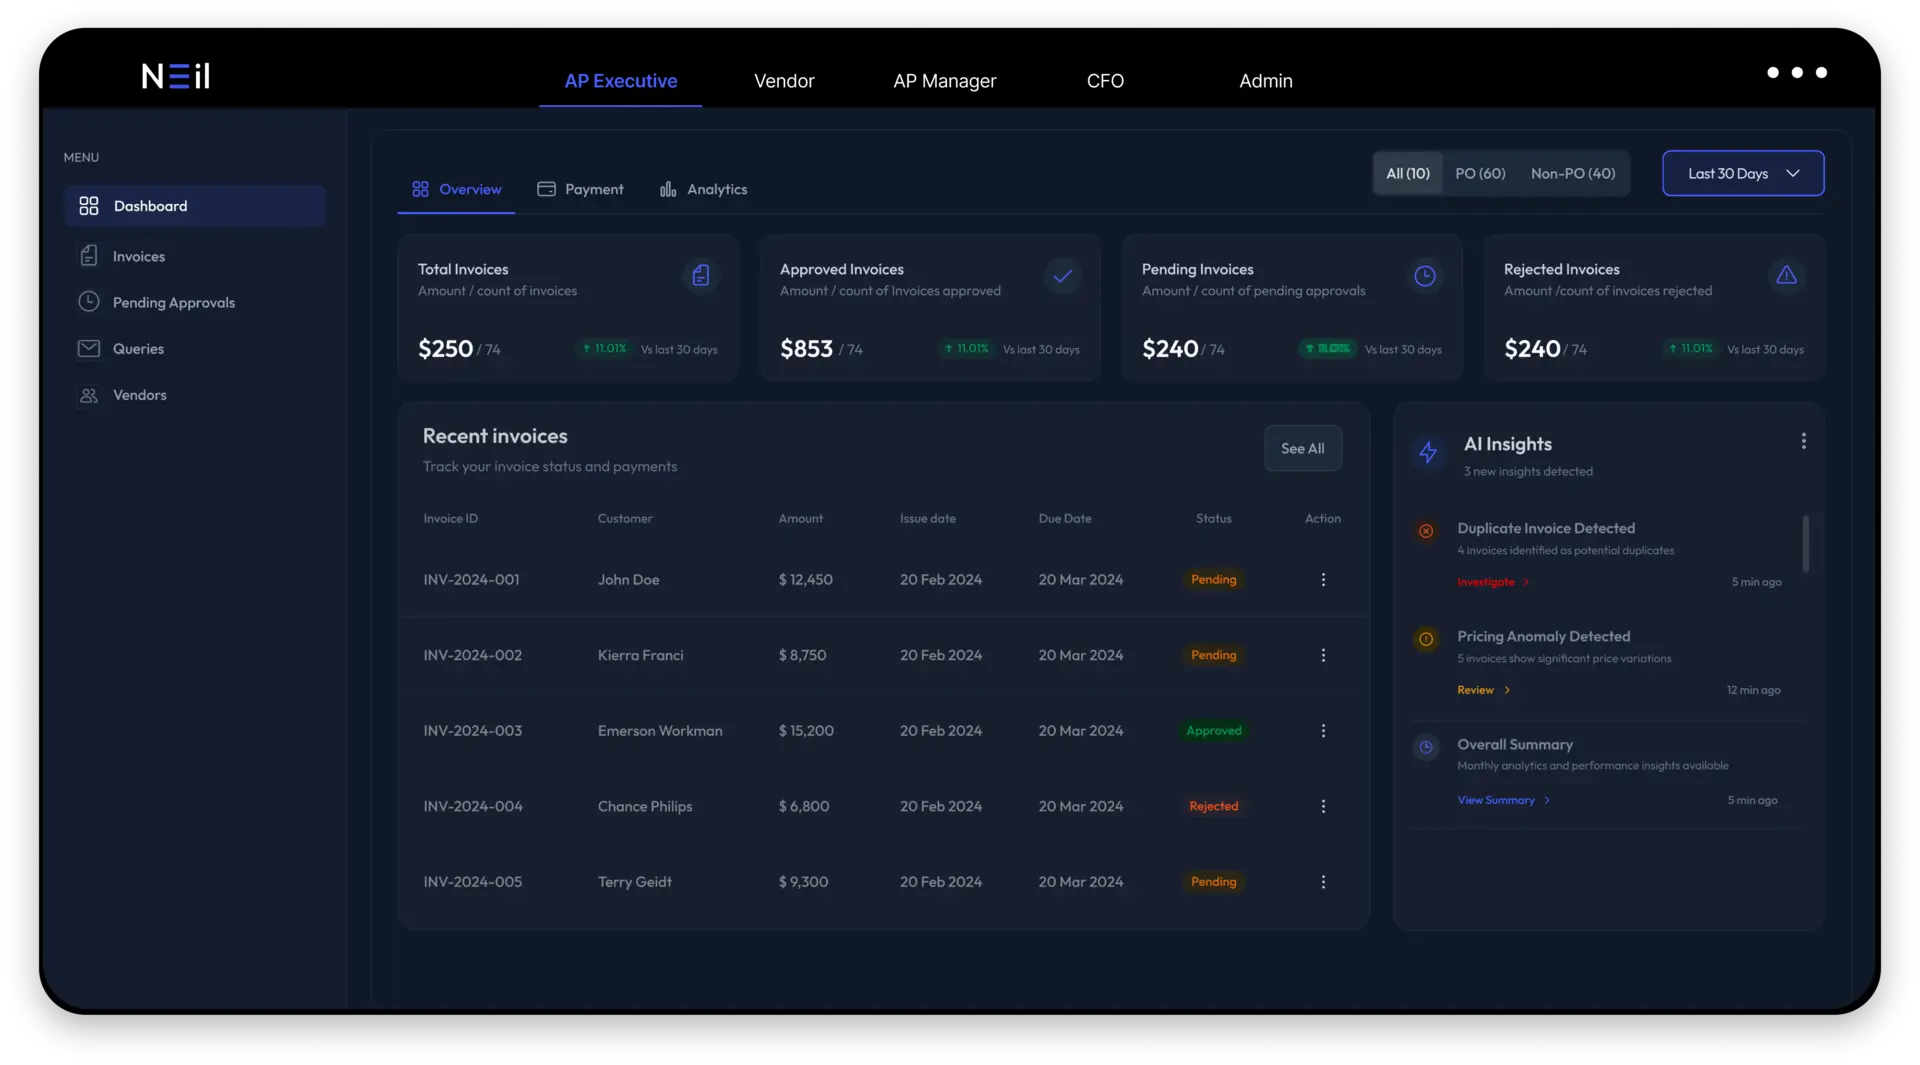Screen dimensions: 1920x1065
Task: Click the AI Insights panel scrollbar
Action: [x=1805, y=543]
